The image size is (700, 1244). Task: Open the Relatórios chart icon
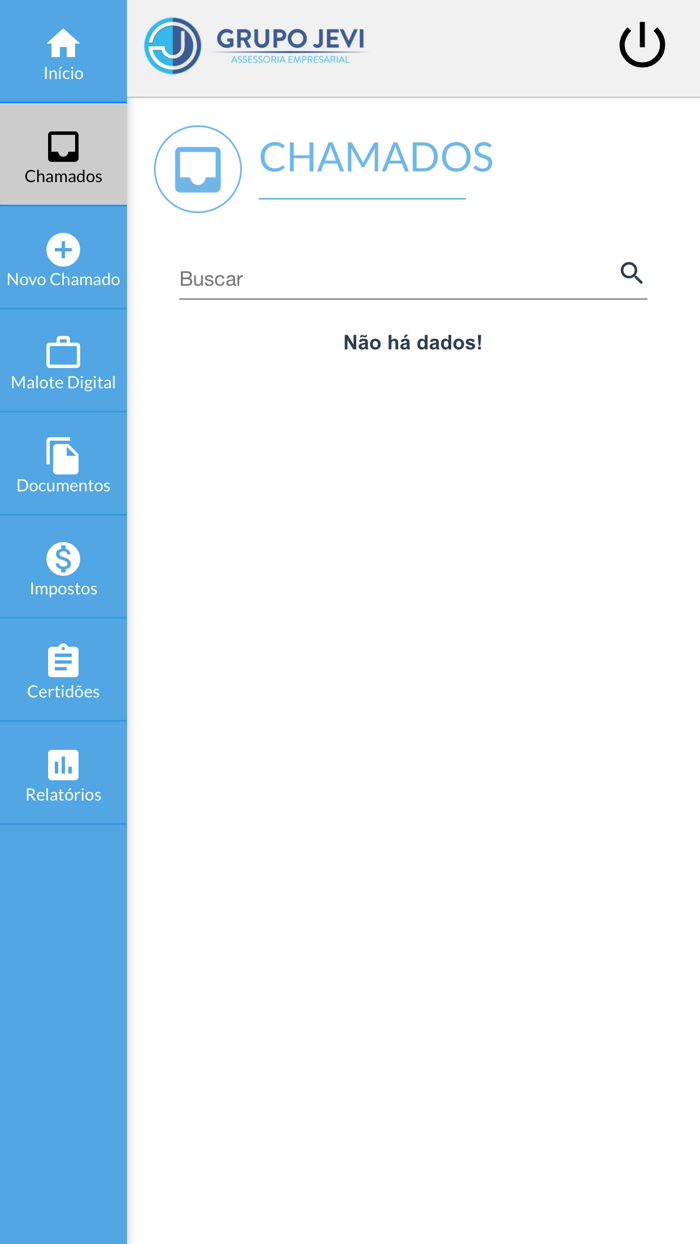coord(63,765)
